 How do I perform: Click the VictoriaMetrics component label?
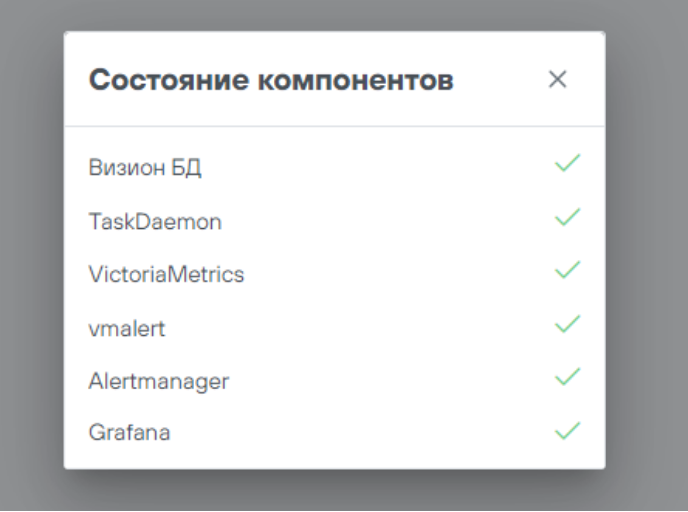pos(166,274)
